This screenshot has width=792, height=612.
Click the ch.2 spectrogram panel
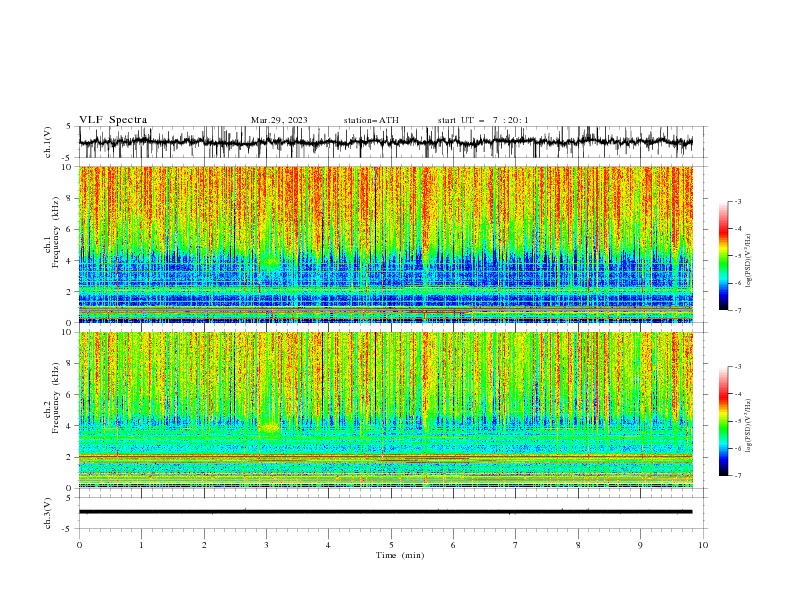pos(386,410)
